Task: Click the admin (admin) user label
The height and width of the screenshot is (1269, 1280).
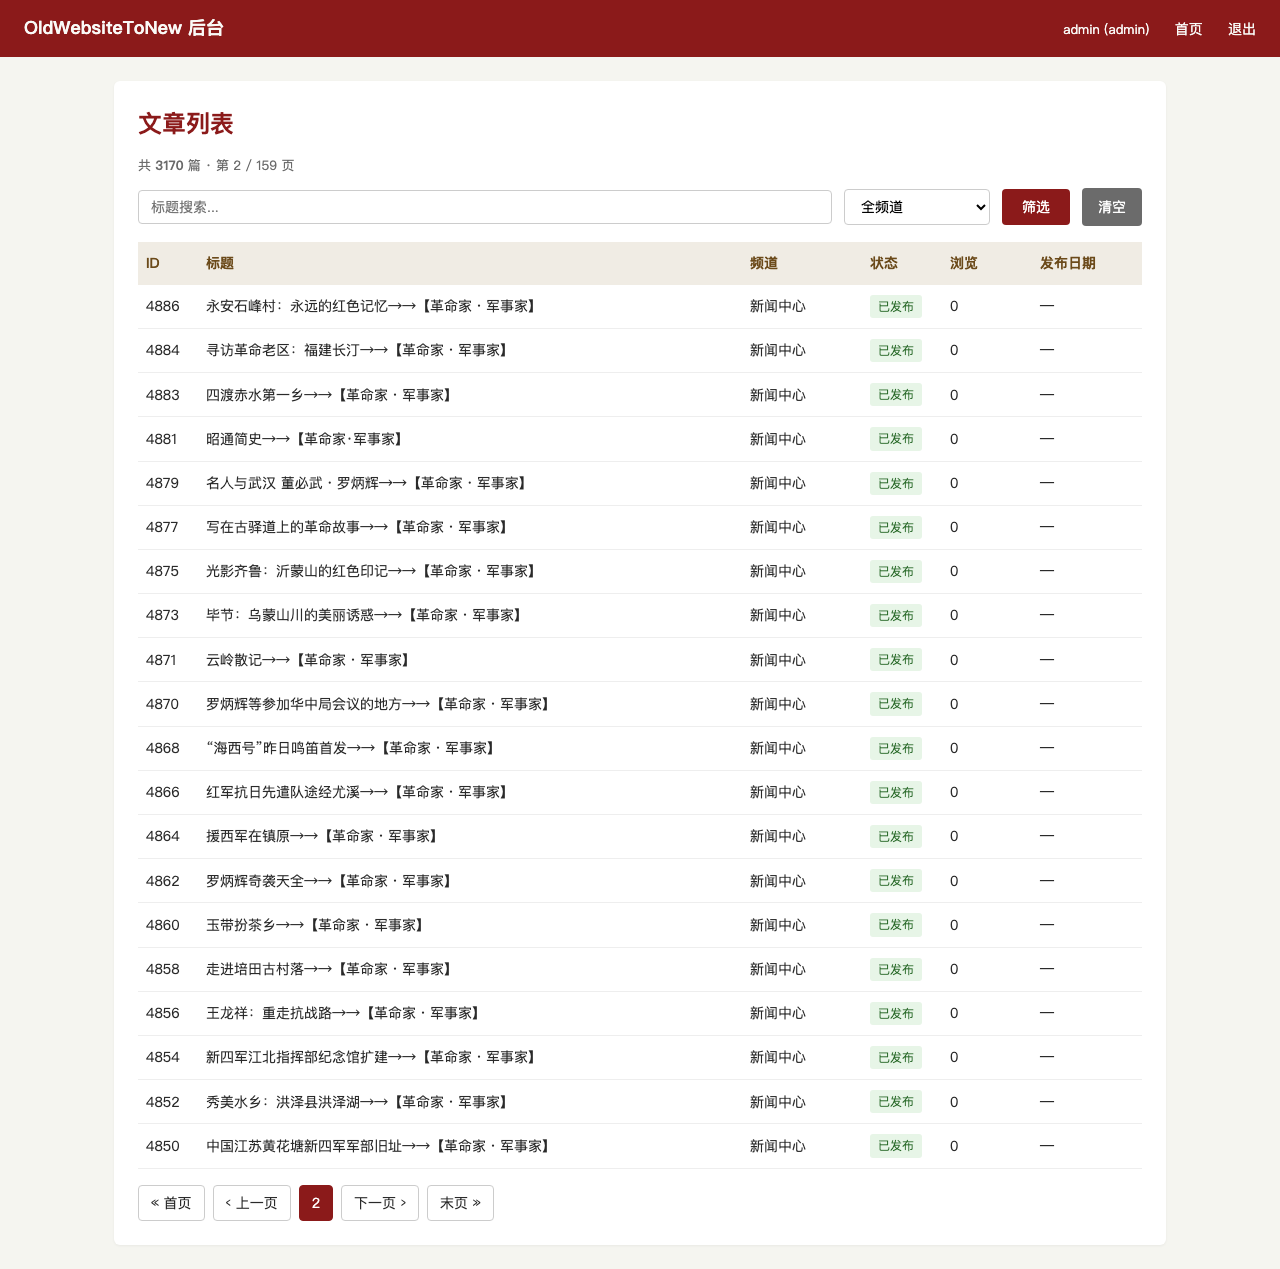Action: [x=1106, y=29]
